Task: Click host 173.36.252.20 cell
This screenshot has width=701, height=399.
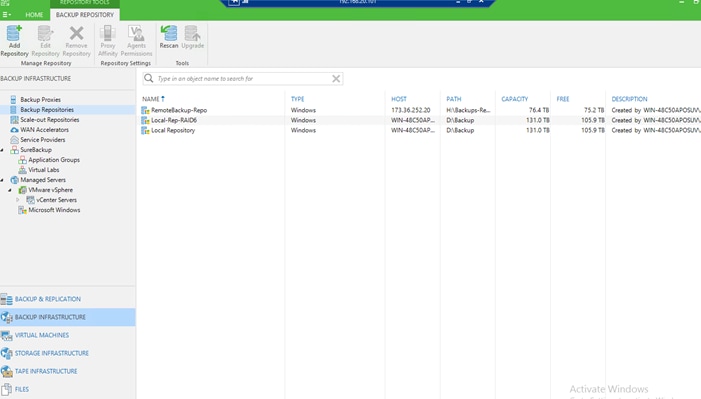Action: point(410,110)
